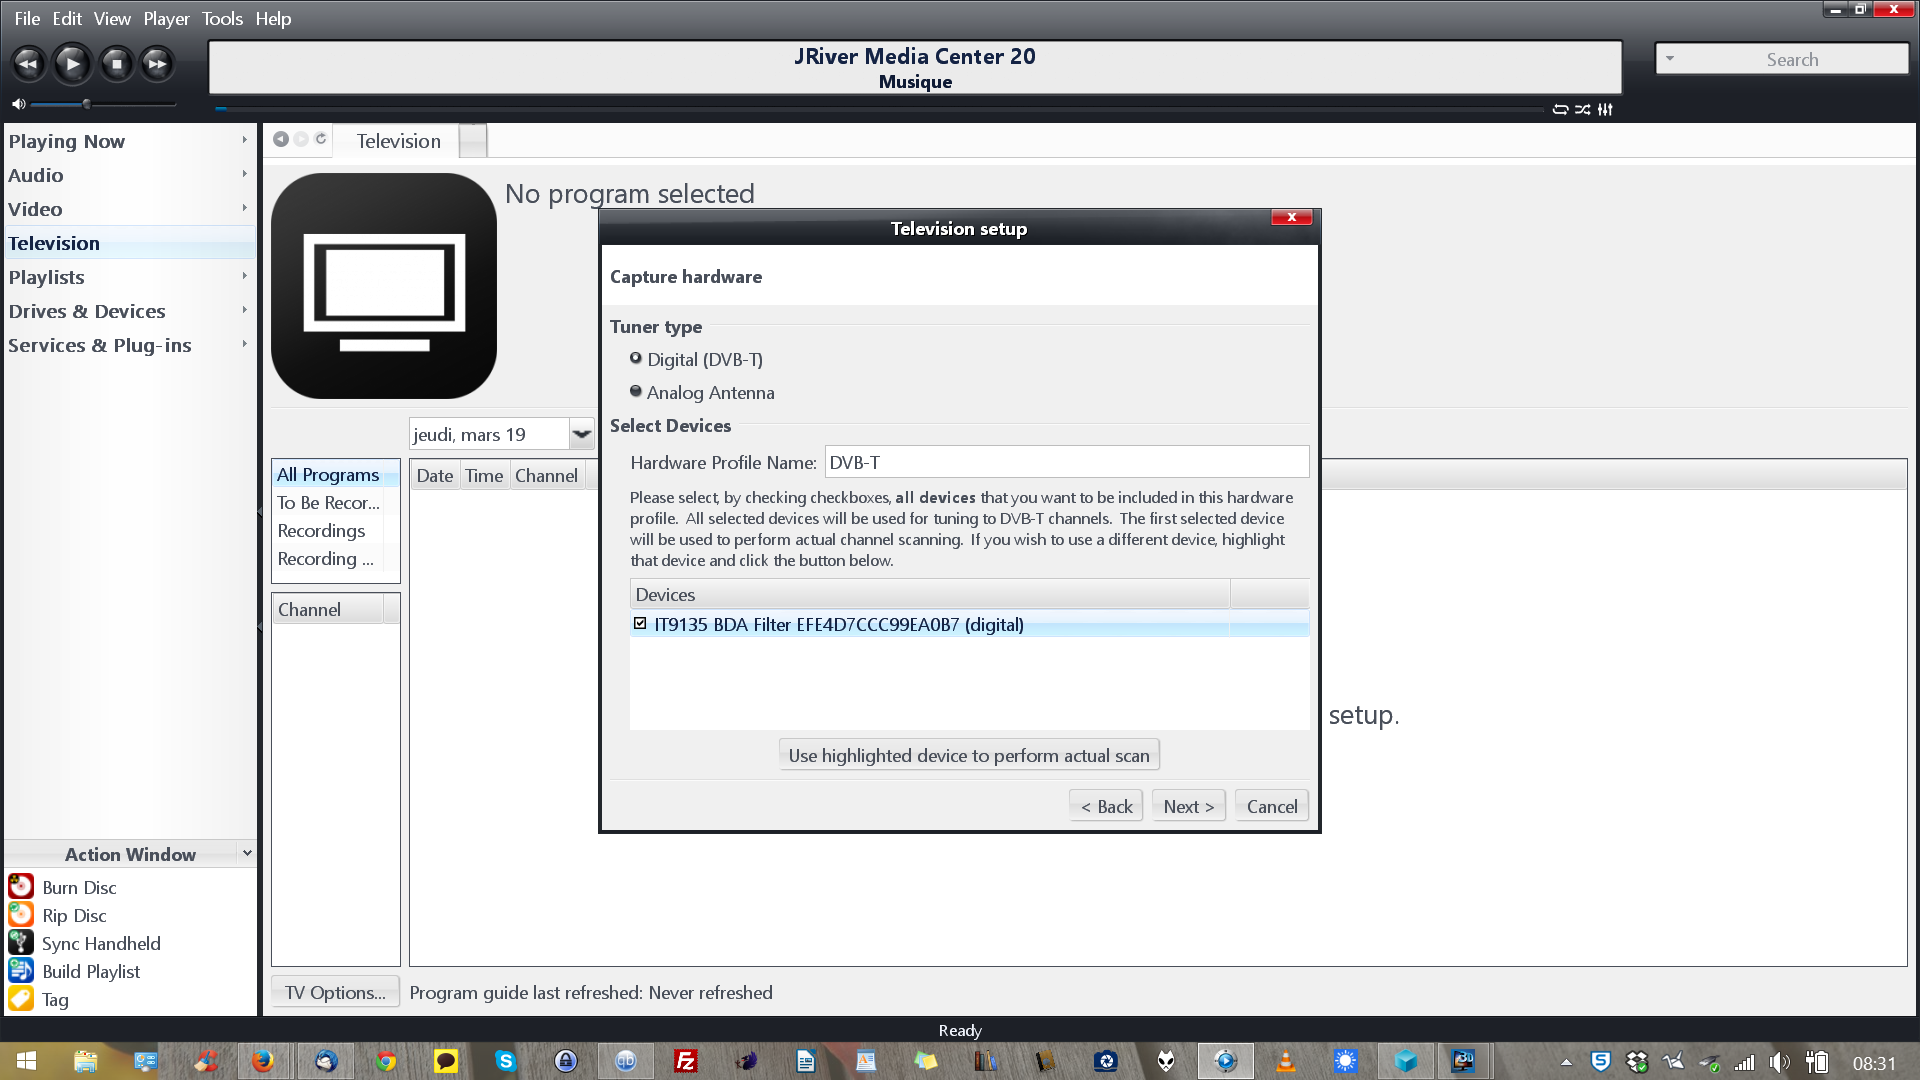Open TV Options button
The height and width of the screenshot is (1080, 1920).
335,992
